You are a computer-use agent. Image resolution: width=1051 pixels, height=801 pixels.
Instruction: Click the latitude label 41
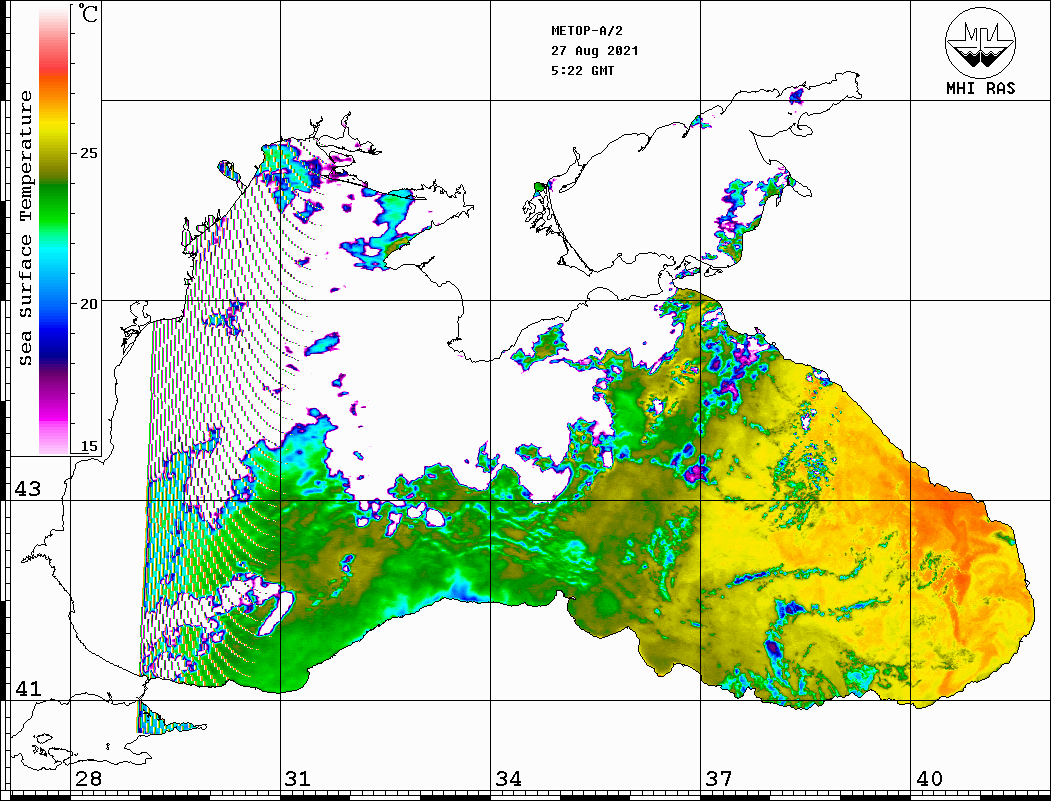coord(27,688)
